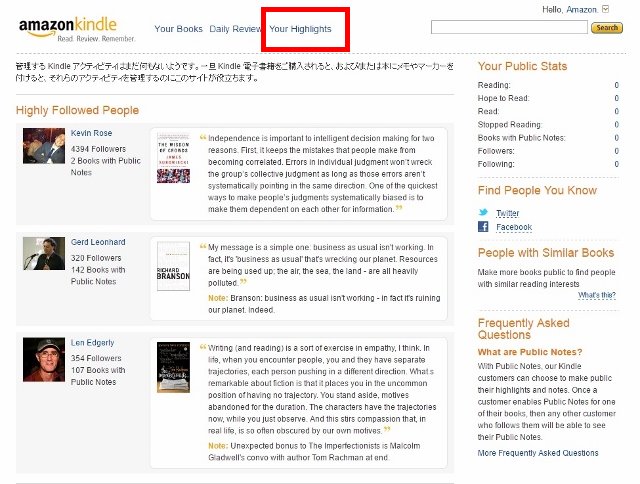The width and height of the screenshot is (640, 484).
Task: Select the 354 Followers text
Action: pyautogui.click(x=96, y=358)
